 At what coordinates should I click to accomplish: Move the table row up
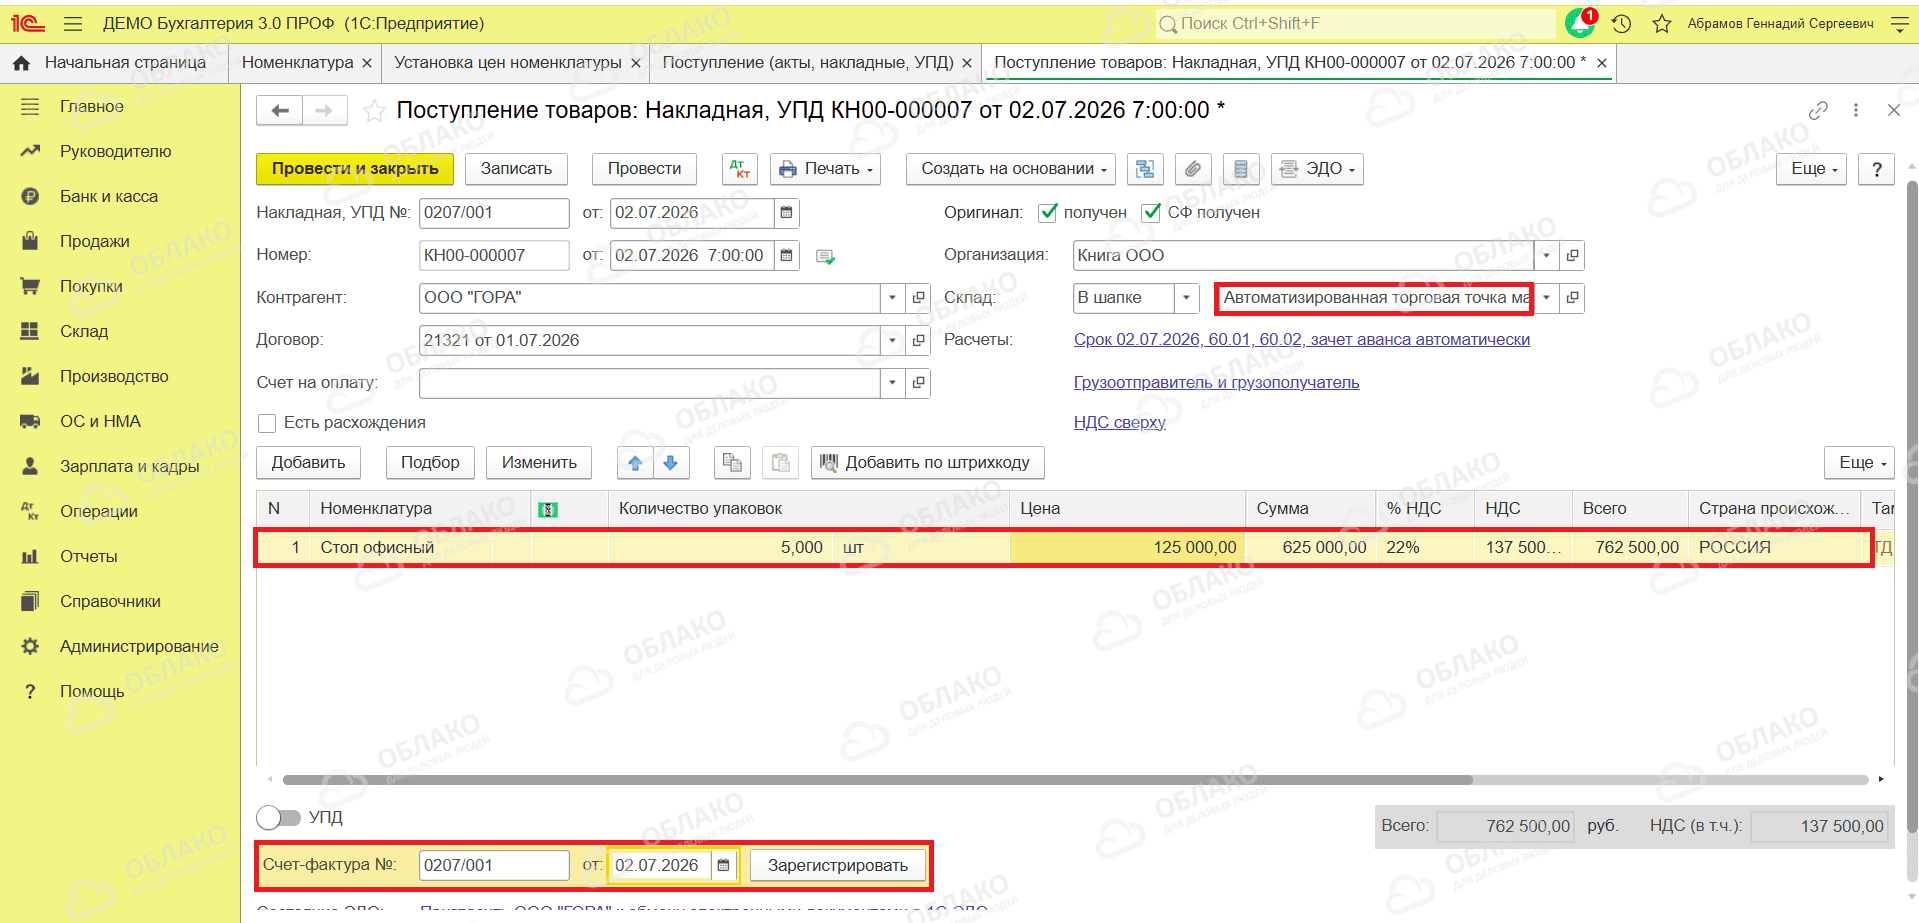click(635, 463)
